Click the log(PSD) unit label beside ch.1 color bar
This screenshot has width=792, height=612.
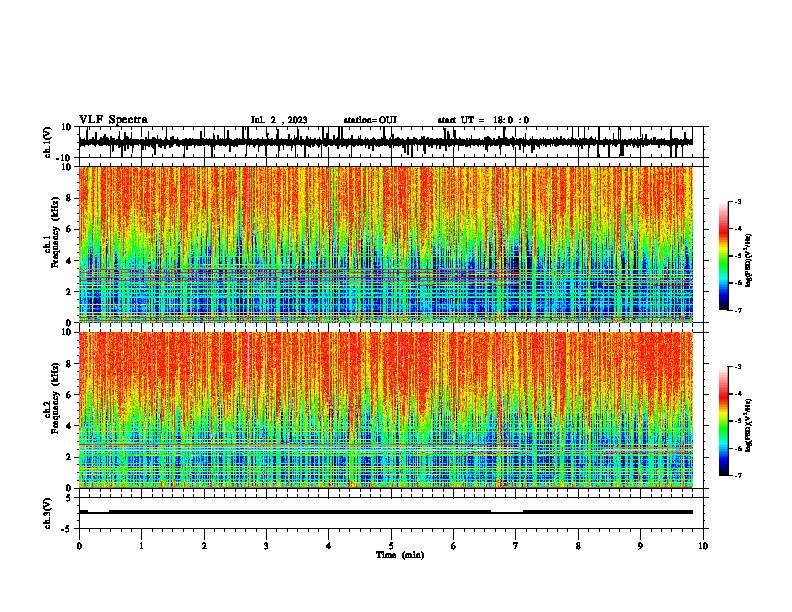coord(749,261)
